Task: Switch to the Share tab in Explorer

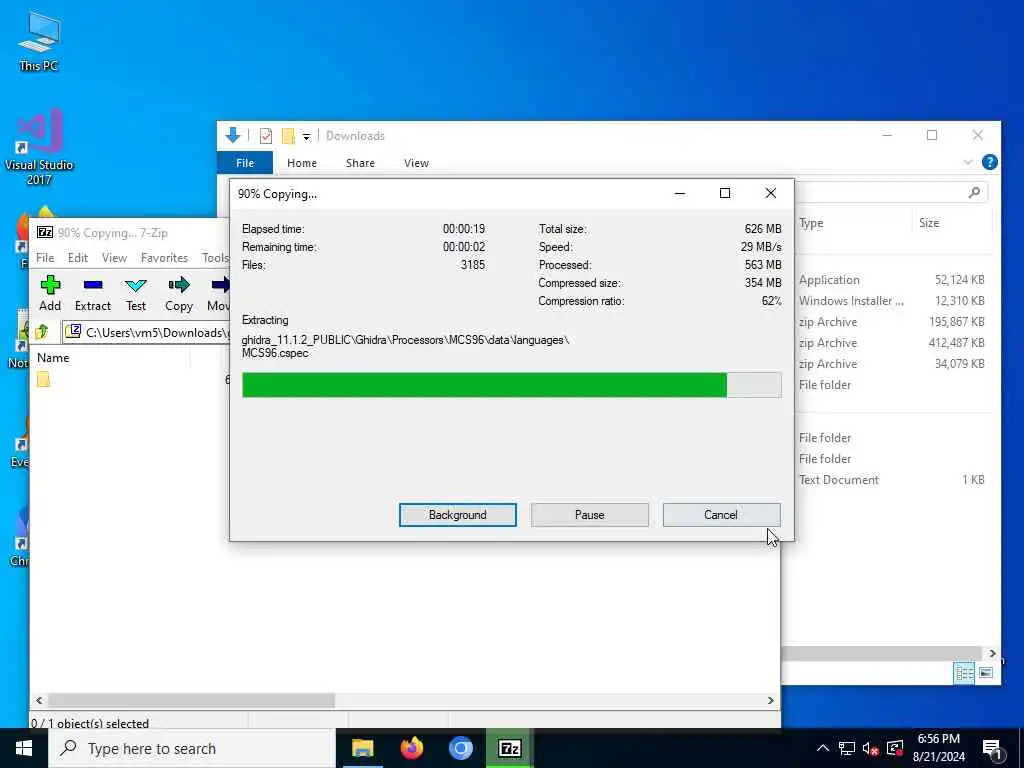Action: pyautogui.click(x=360, y=163)
